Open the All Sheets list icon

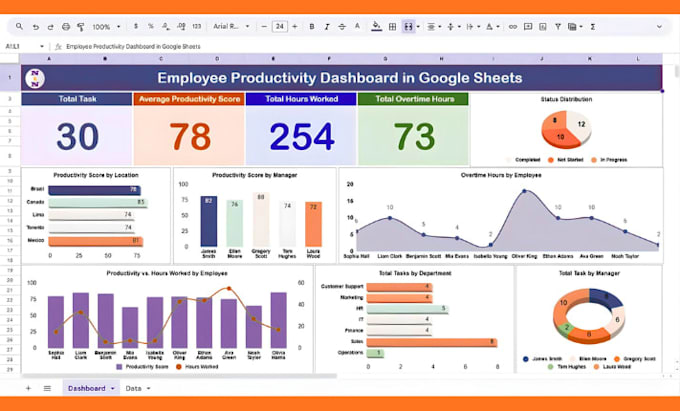pos(47,388)
